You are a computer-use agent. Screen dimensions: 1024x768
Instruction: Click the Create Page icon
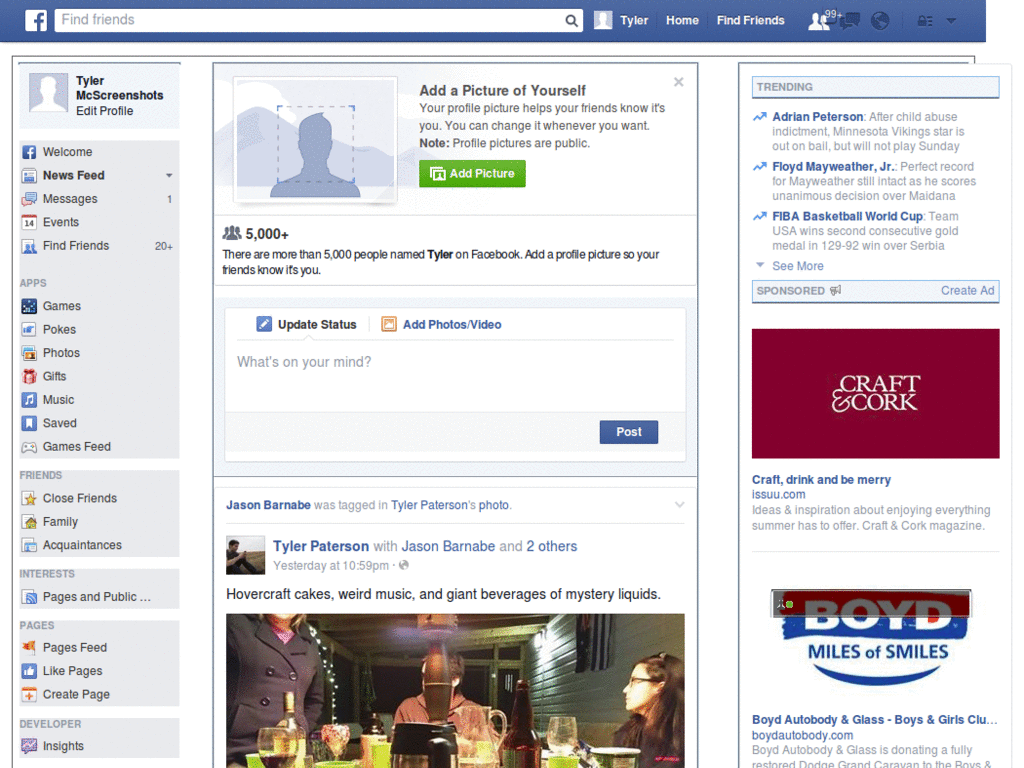coord(29,695)
